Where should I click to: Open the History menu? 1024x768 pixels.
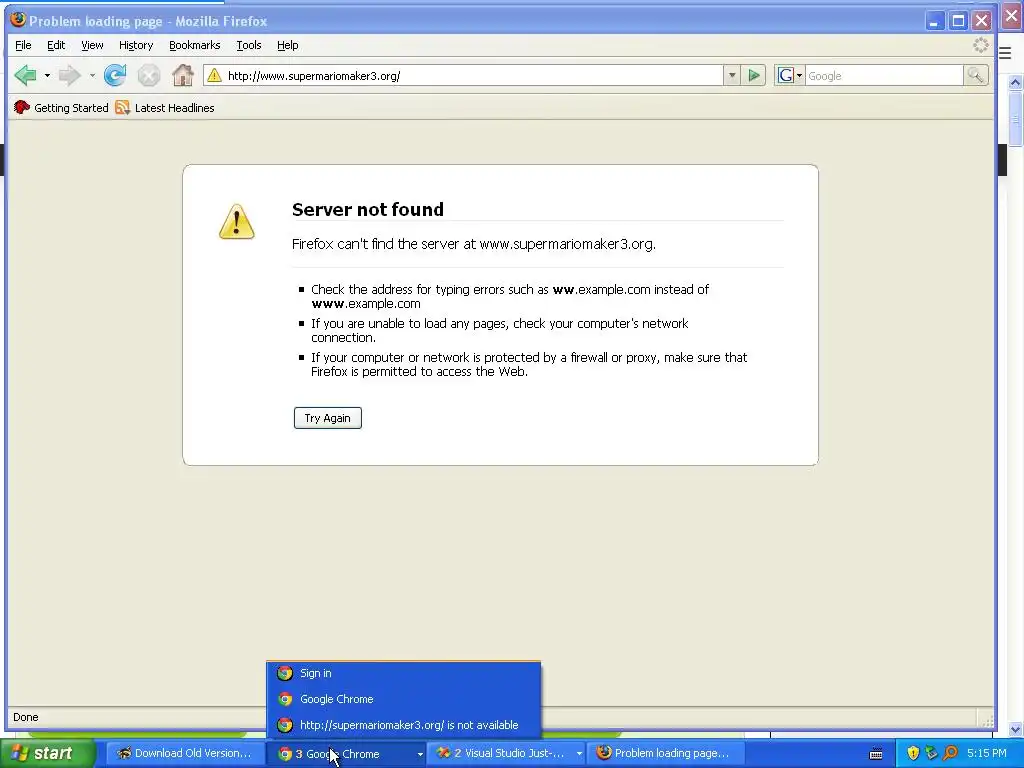pyautogui.click(x=136, y=45)
